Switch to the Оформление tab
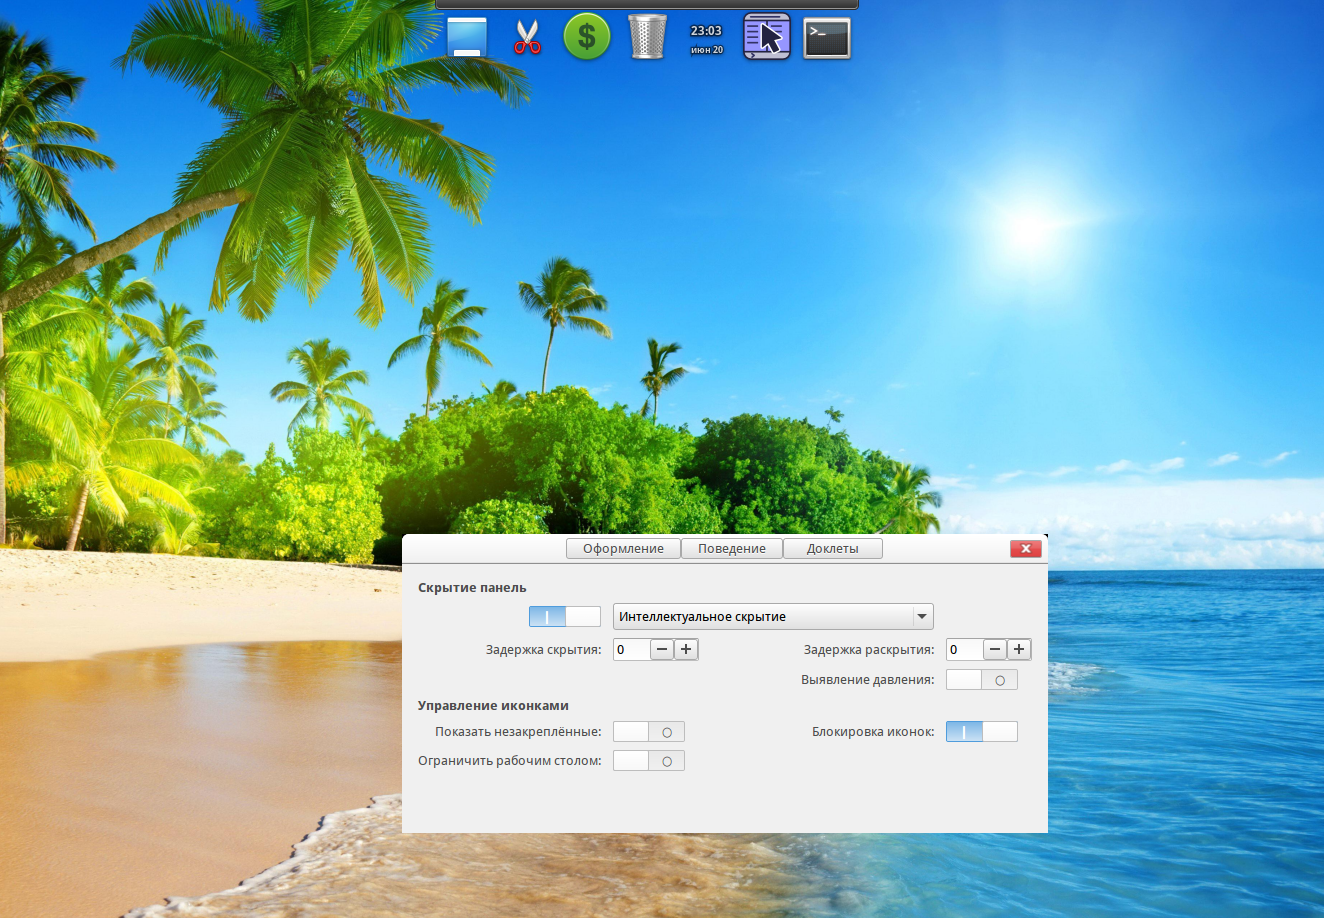 click(623, 548)
